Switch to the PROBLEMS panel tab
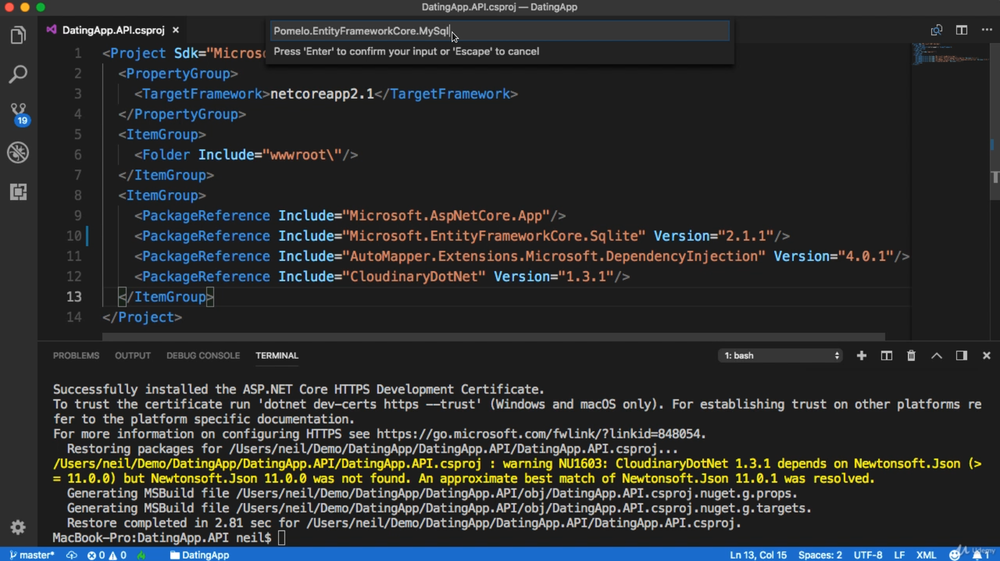This screenshot has width=1000, height=561. tap(76, 356)
